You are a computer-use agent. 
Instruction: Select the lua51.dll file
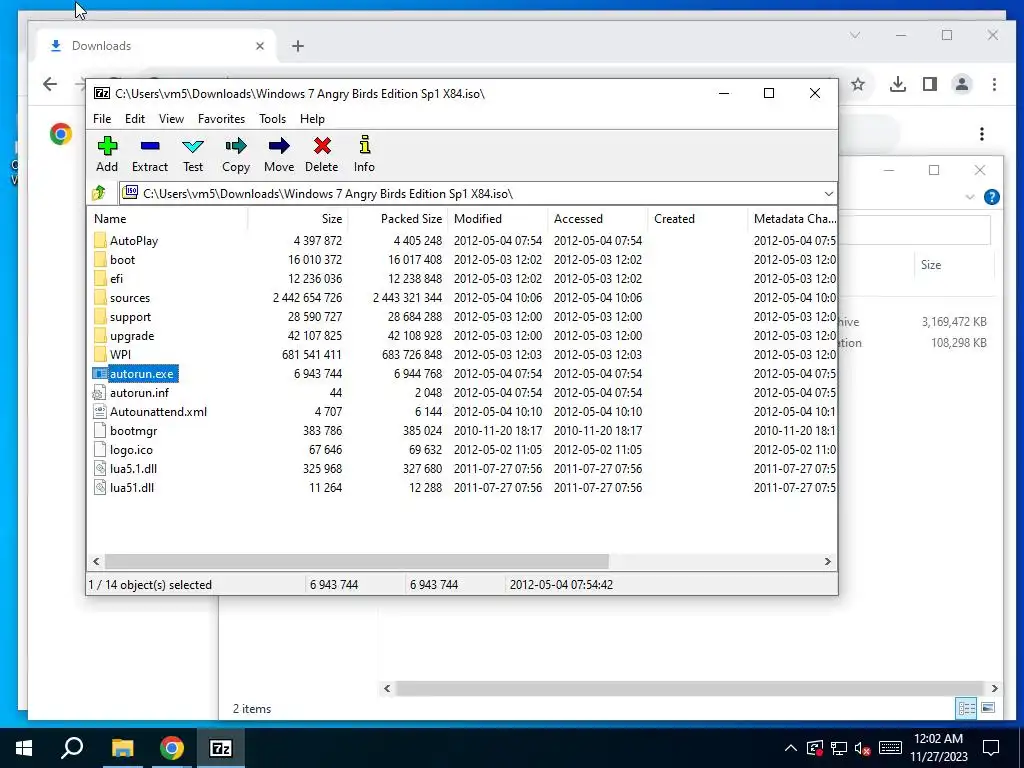pyautogui.click(x=132, y=488)
